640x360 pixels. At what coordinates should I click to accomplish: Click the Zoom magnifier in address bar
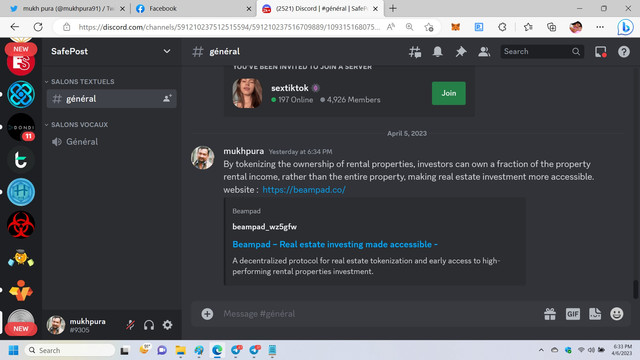pos(409,27)
